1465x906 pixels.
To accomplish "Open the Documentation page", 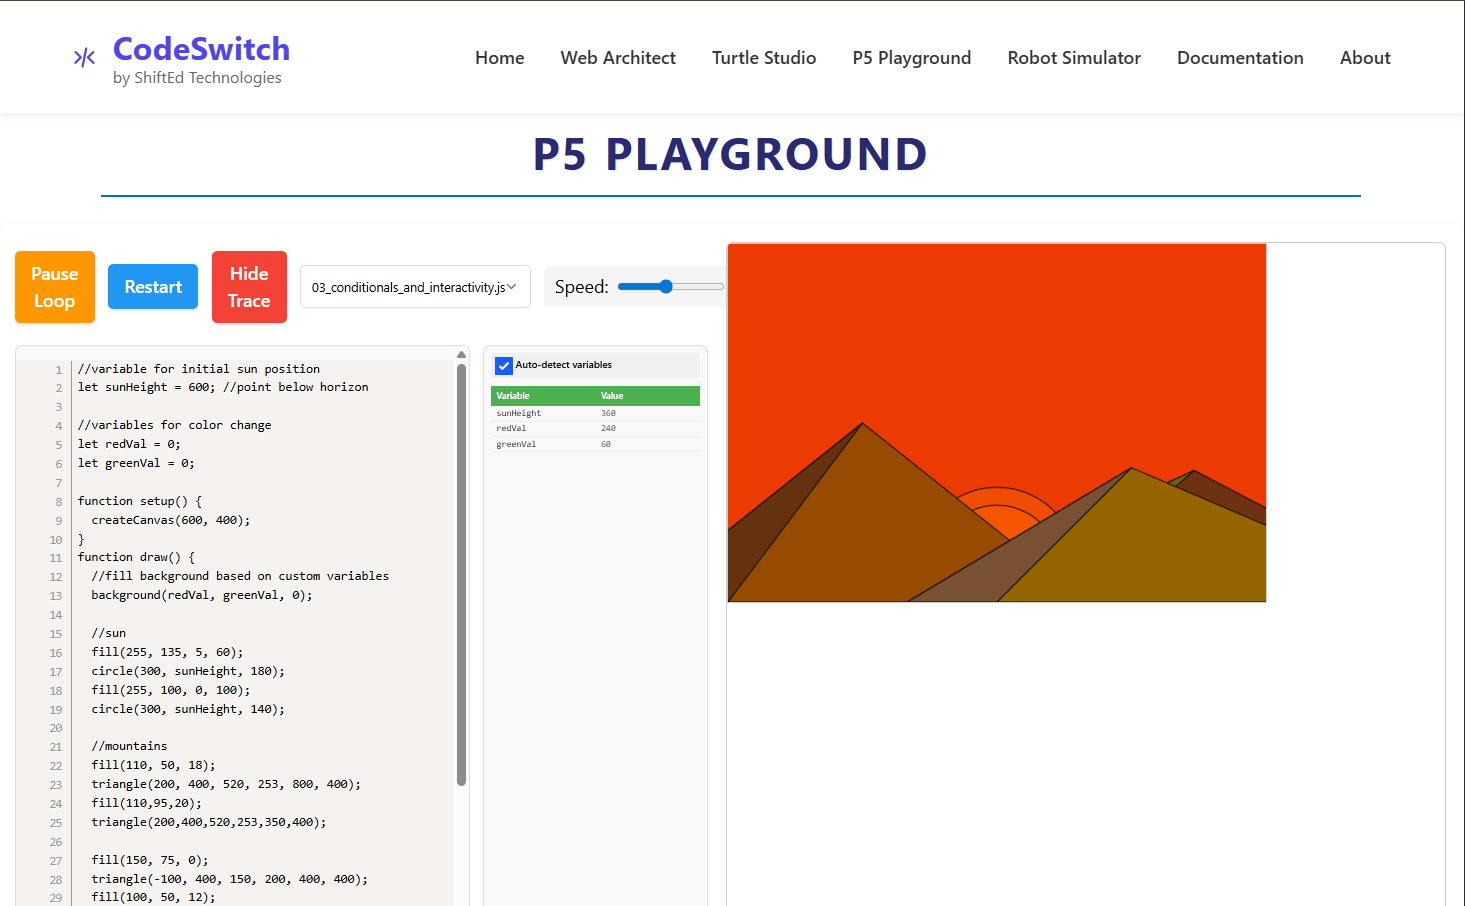I will pos(1239,58).
